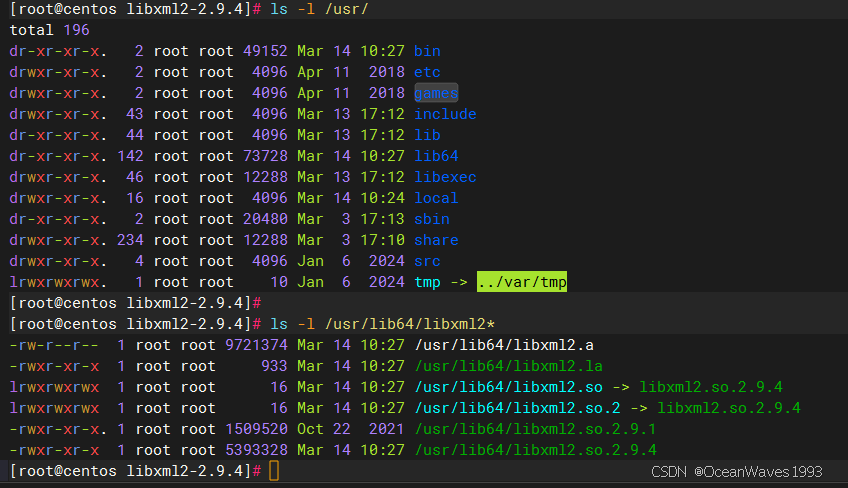
Task: Click the '/usr/lib64/libxml2.so.2.9.4' file path
Action: [x=535, y=450]
